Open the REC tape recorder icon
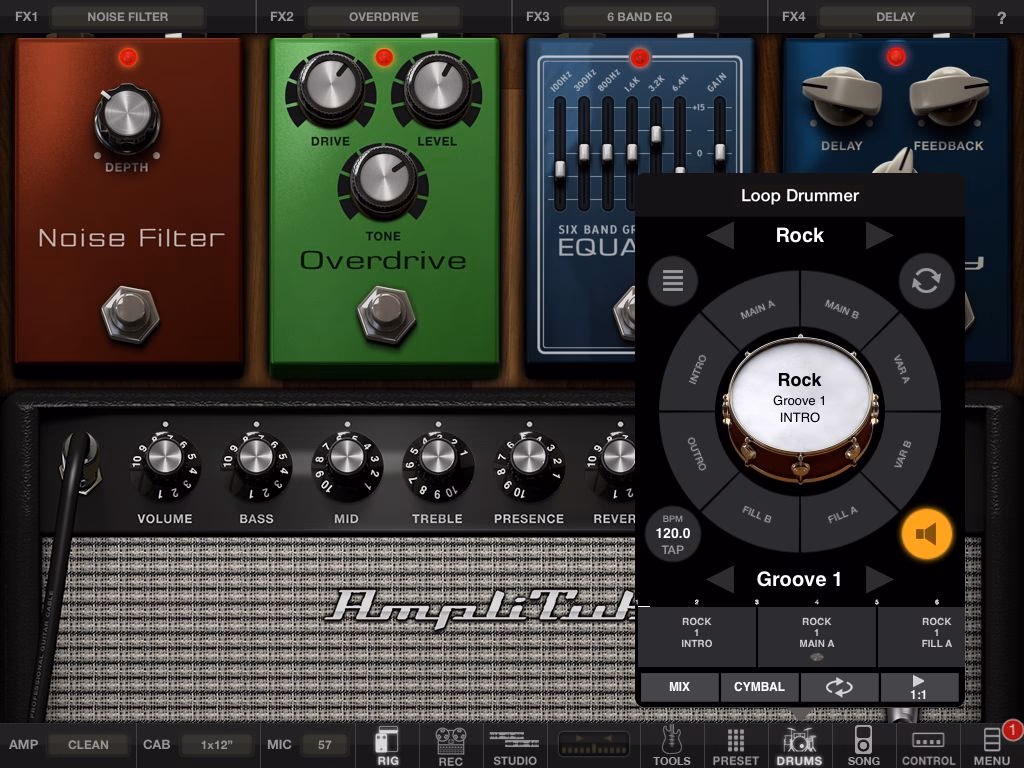This screenshot has width=1024, height=768. click(451, 746)
